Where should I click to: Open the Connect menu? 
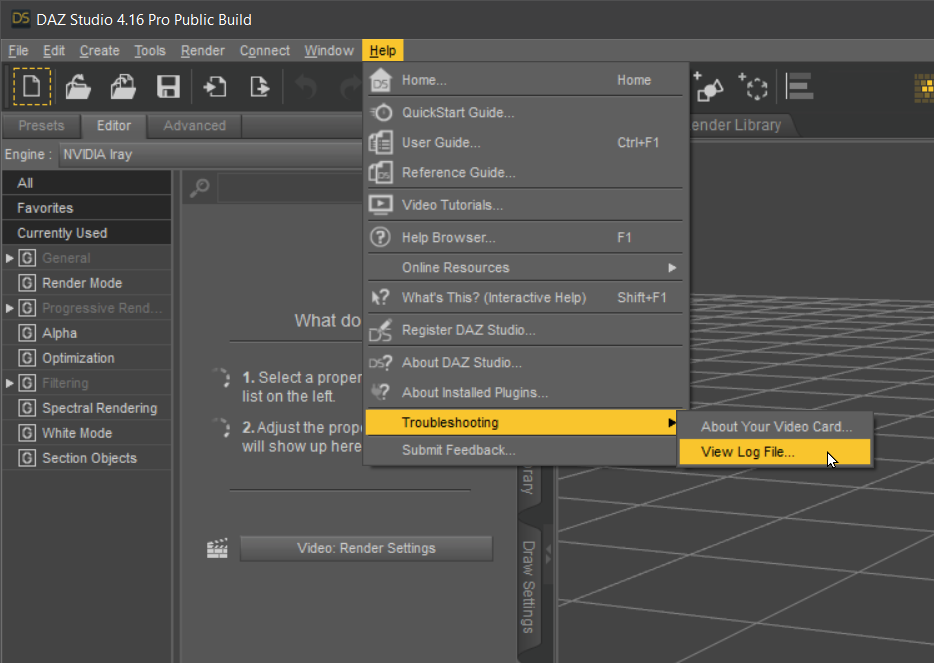[264, 51]
